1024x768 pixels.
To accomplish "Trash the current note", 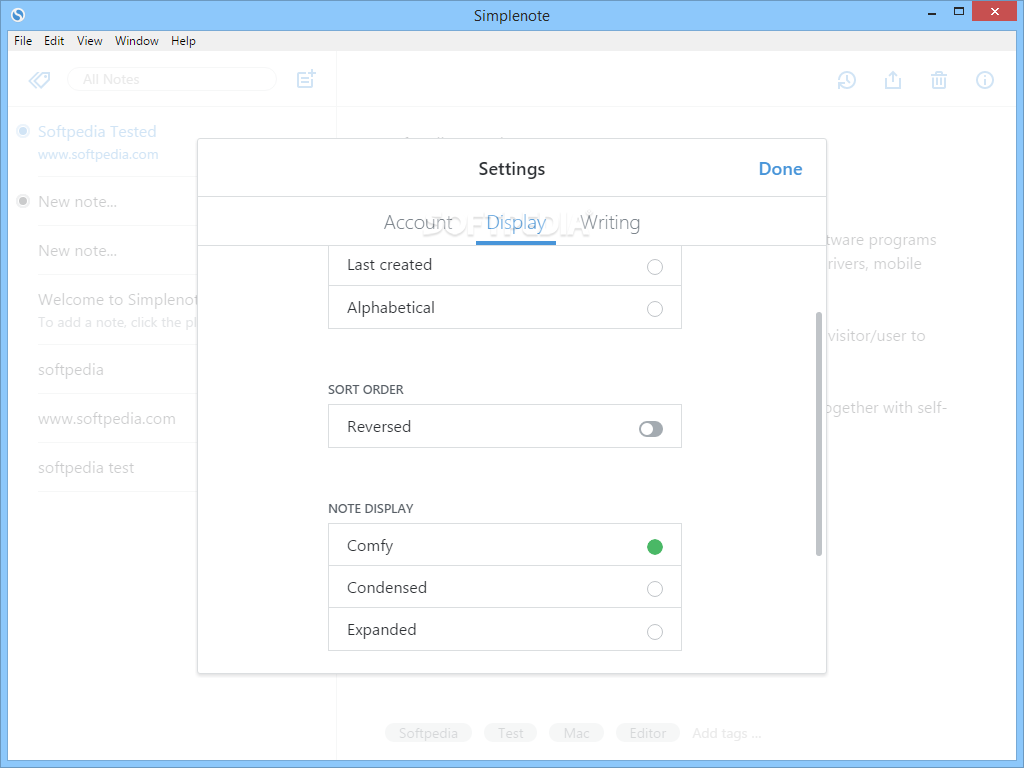I will (939, 80).
